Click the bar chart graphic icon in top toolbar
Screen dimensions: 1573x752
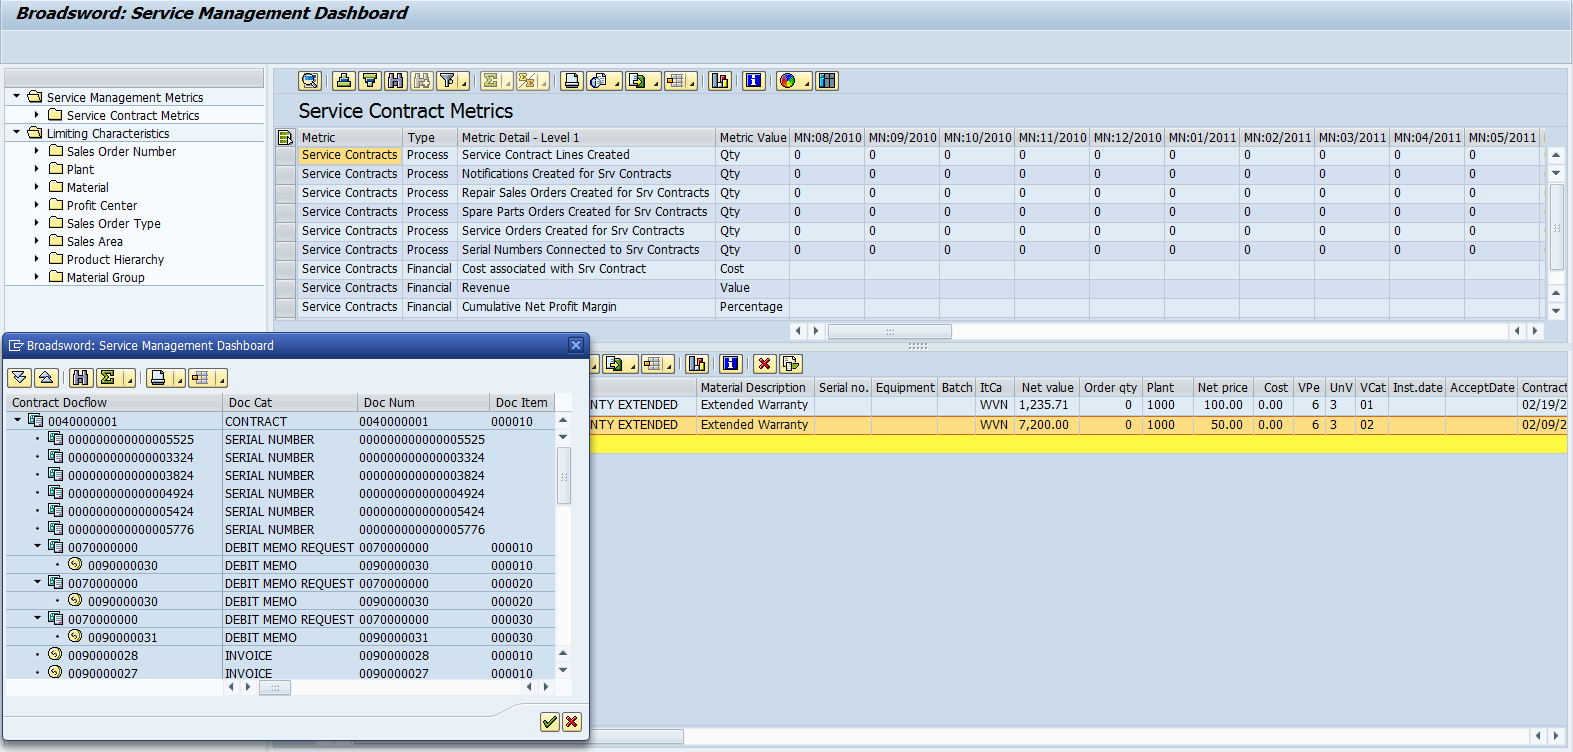[720, 81]
